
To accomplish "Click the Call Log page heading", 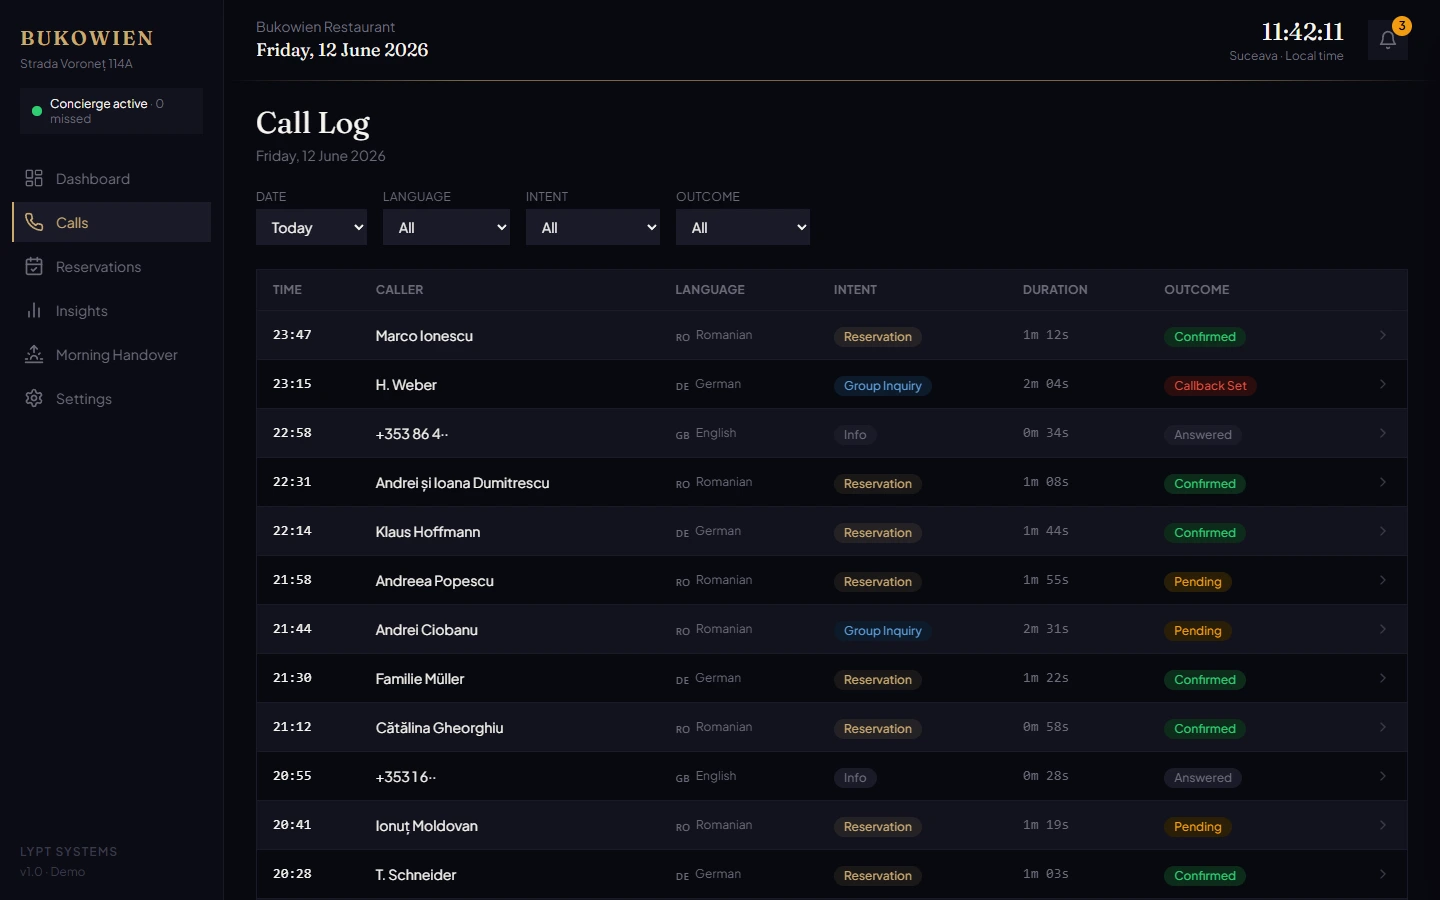I will tap(313, 123).
